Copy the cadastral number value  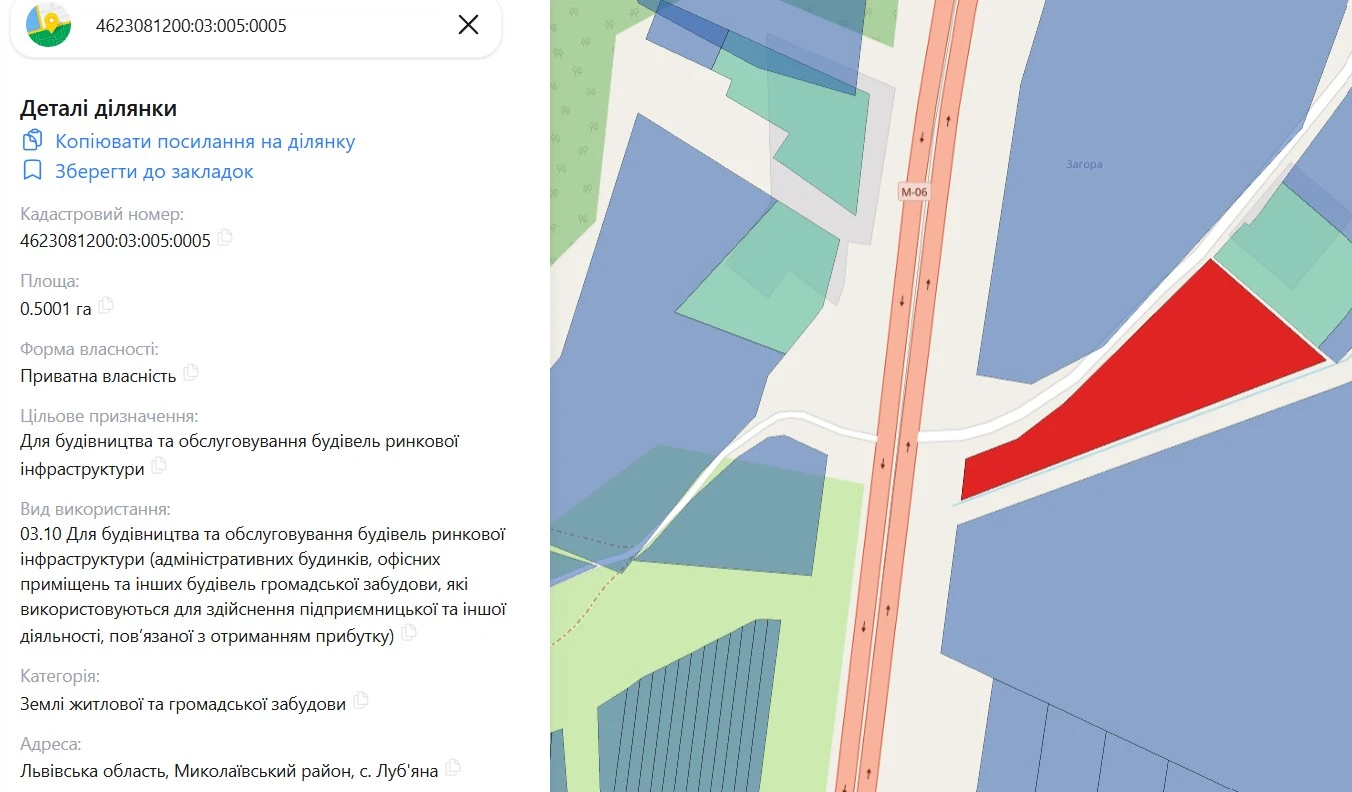coord(225,238)
